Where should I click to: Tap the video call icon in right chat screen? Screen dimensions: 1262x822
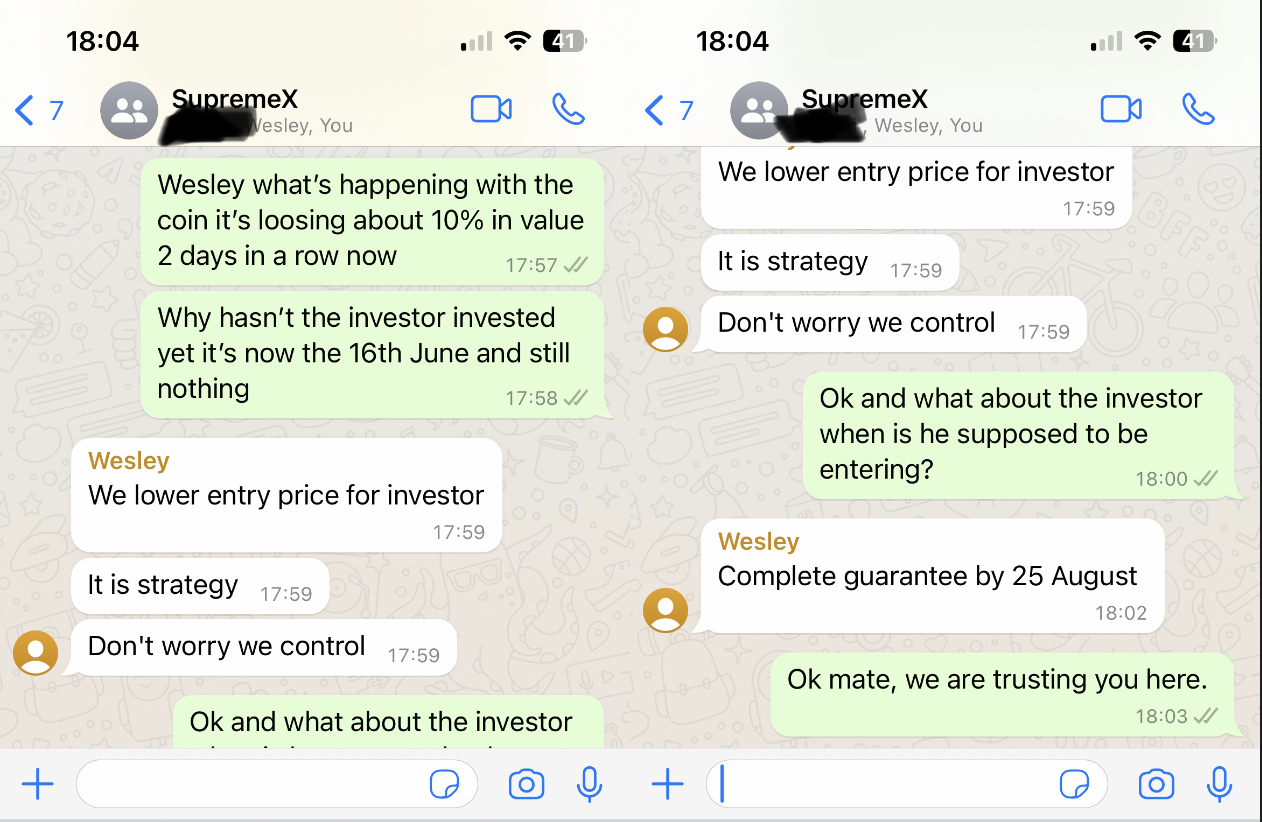(1121, 109)
